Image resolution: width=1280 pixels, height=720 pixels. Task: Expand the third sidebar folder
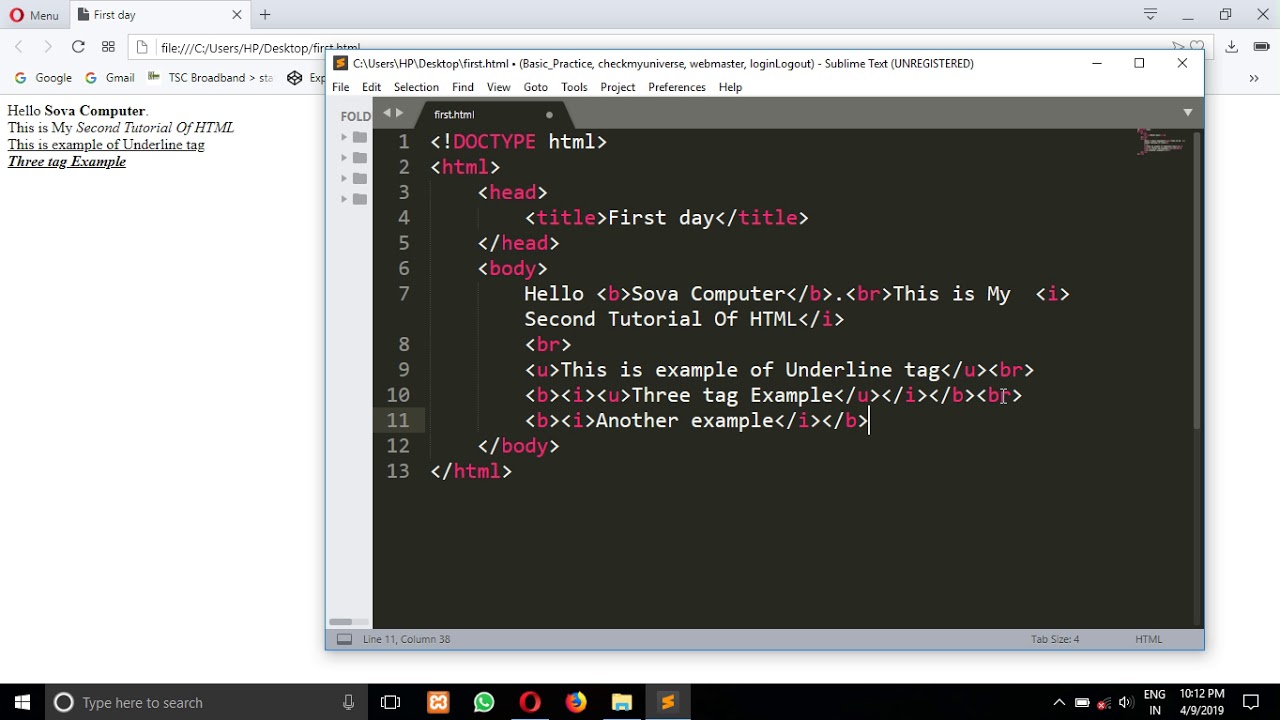coord(344,178)
